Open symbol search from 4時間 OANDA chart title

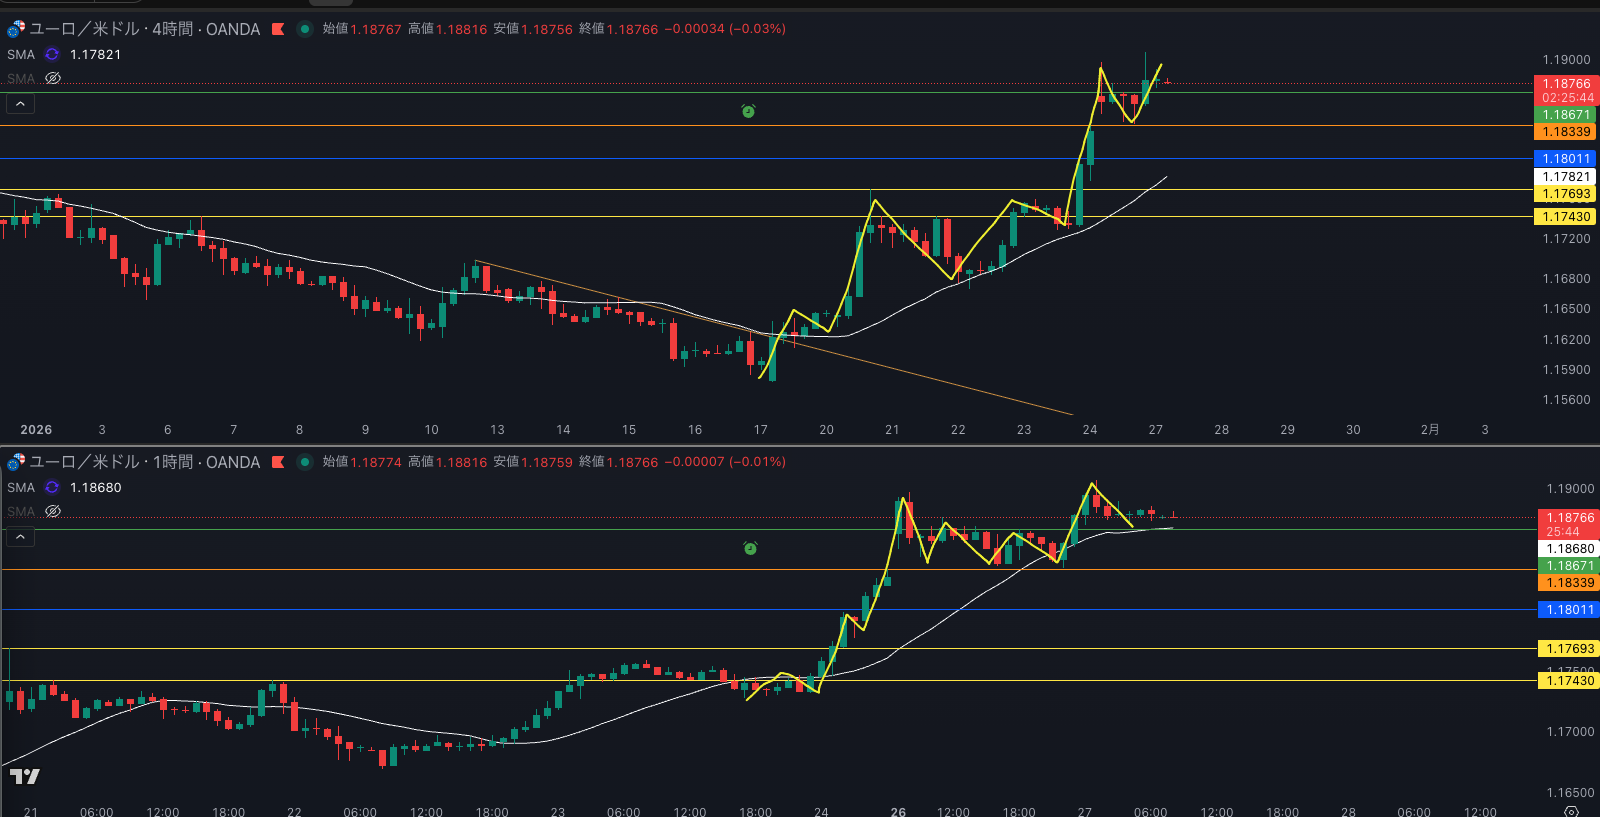coord(145,29)
